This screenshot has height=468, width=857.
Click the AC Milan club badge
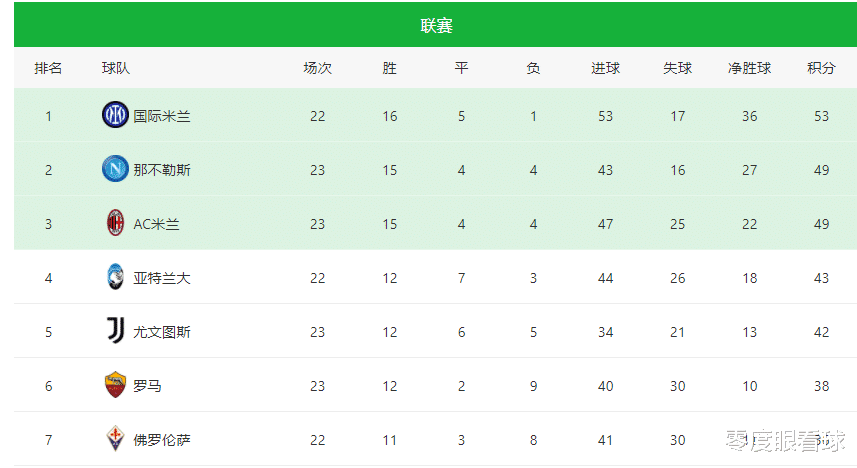pos(115,223)
